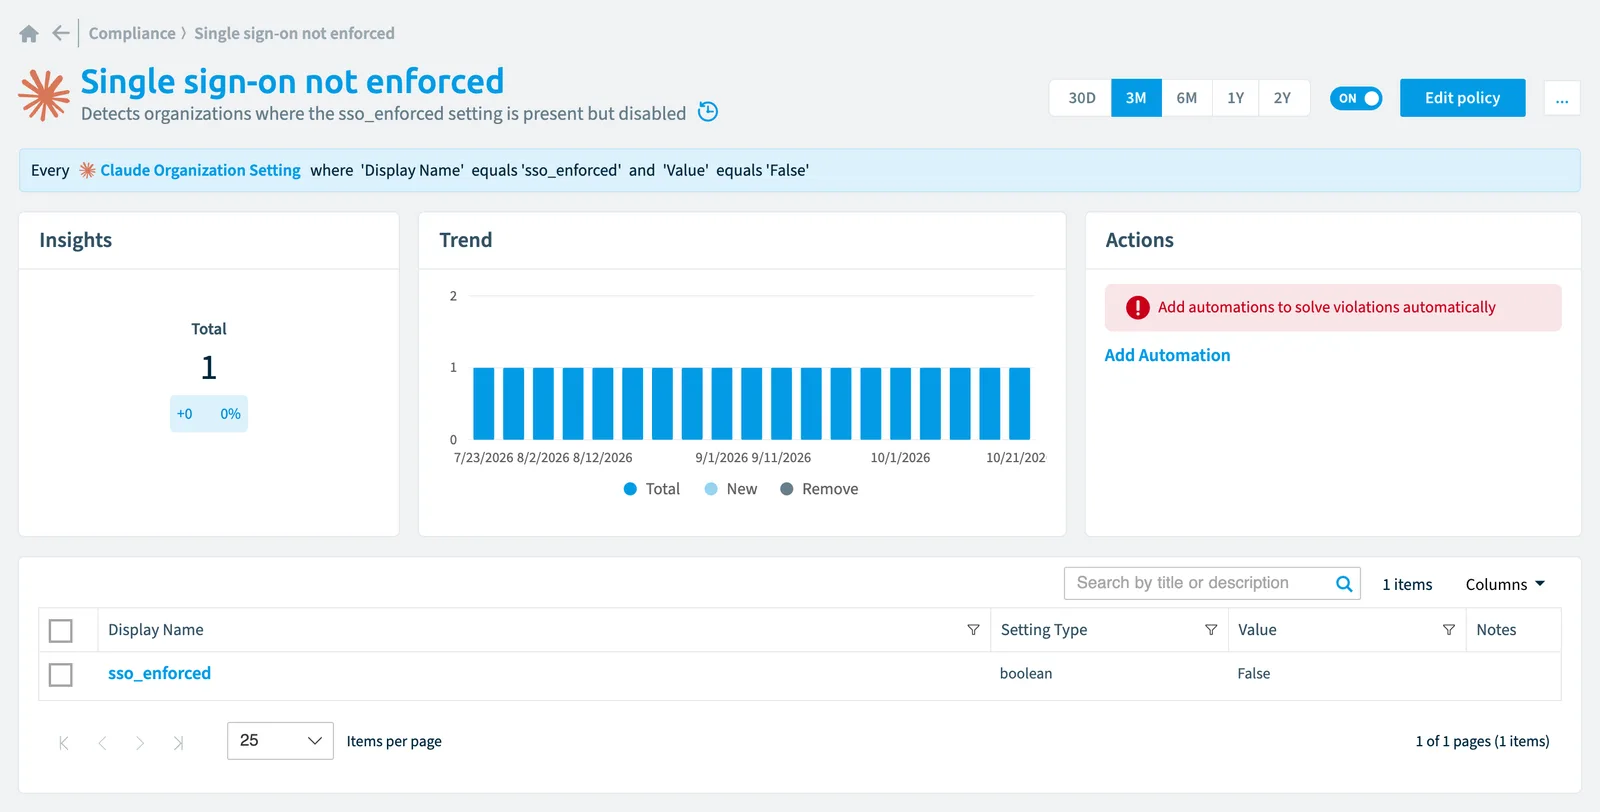The image size is (1600, 812).
Task: Go to the home page icon
Action: coord(29,34)
